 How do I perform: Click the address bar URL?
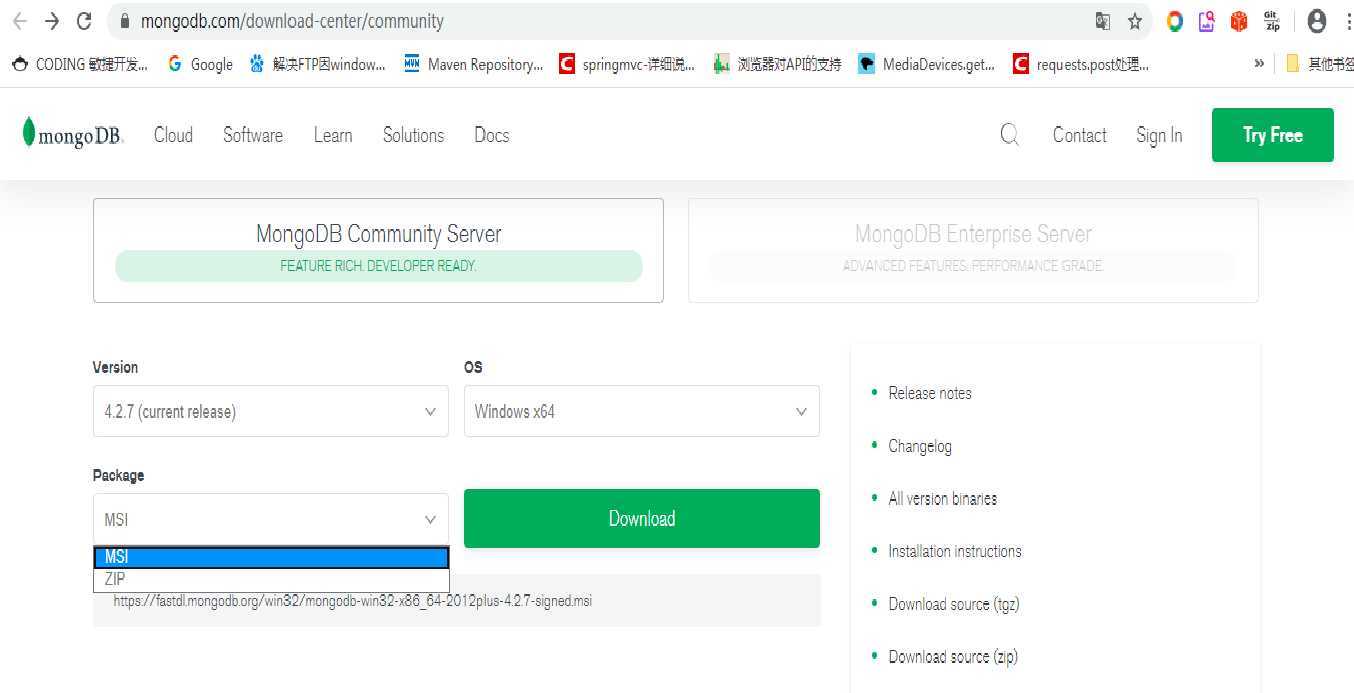292,21
